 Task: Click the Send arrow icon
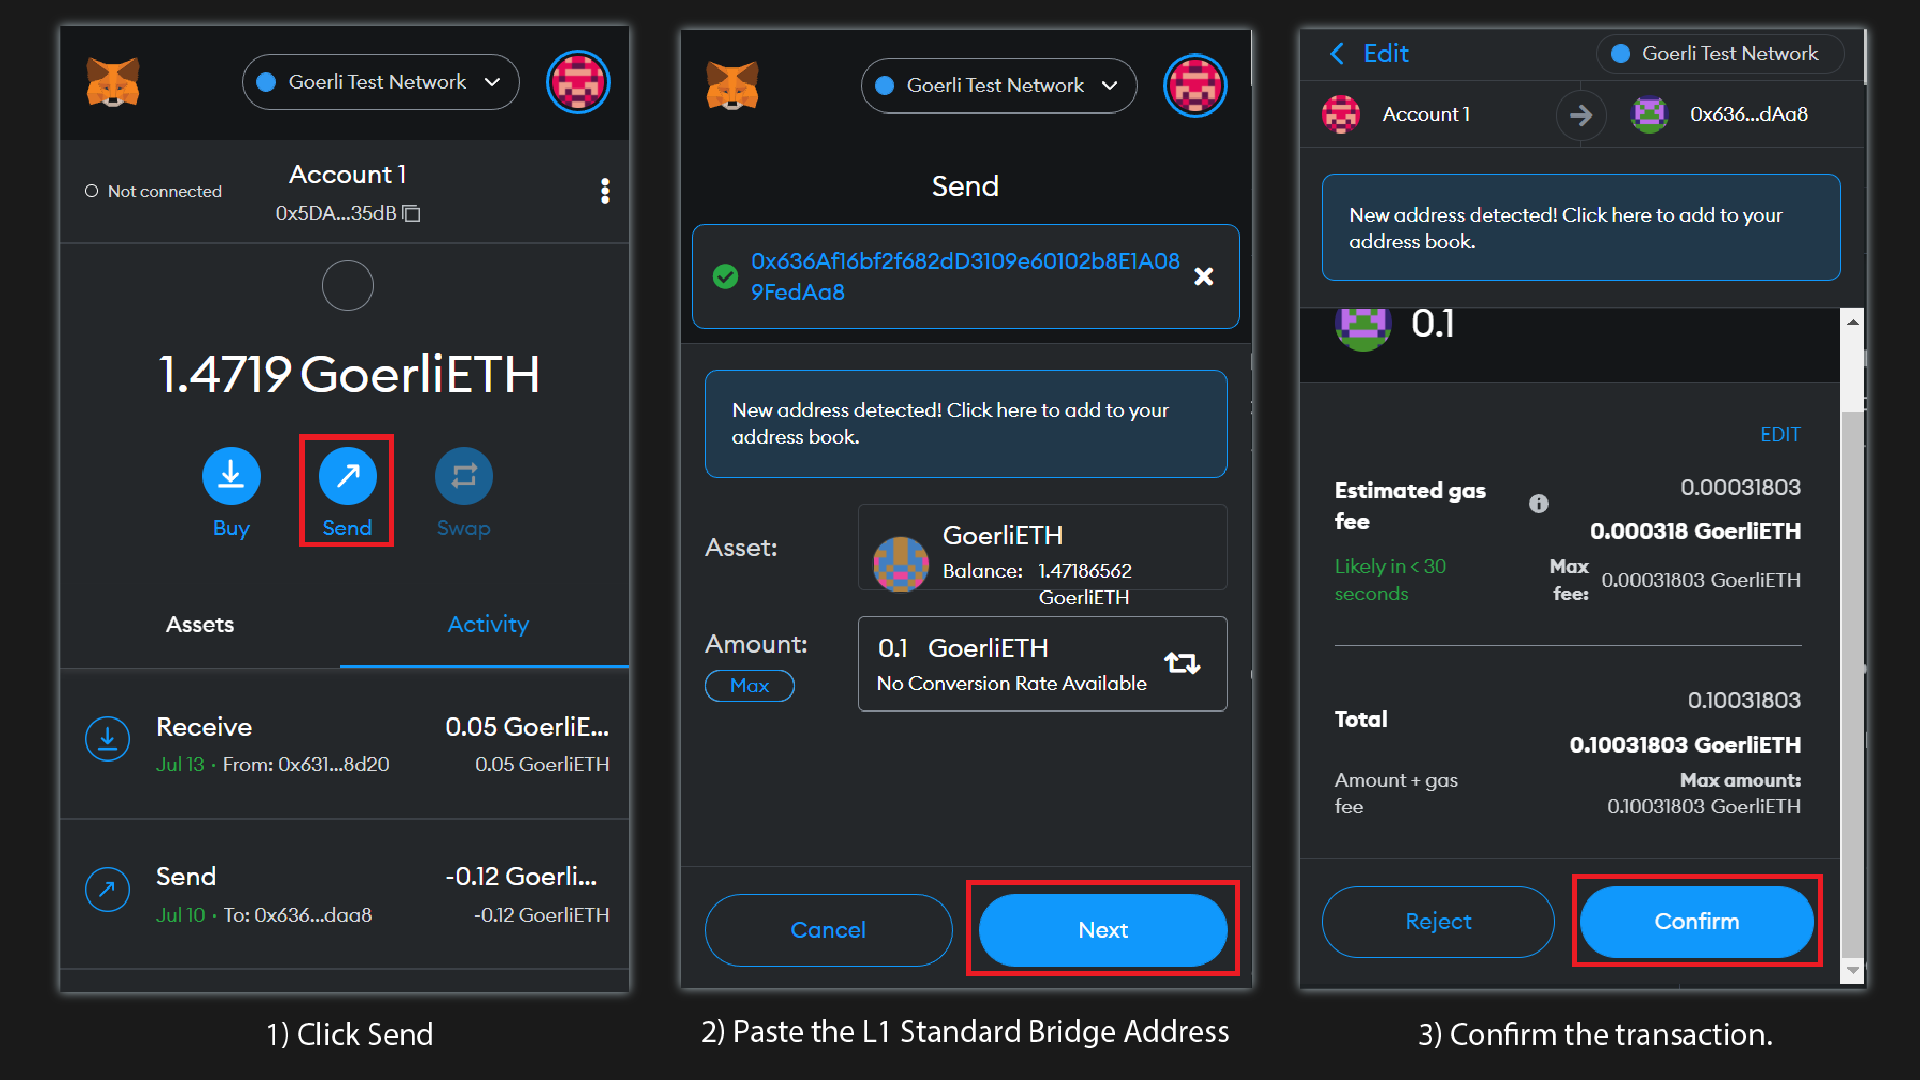[347, 476]
